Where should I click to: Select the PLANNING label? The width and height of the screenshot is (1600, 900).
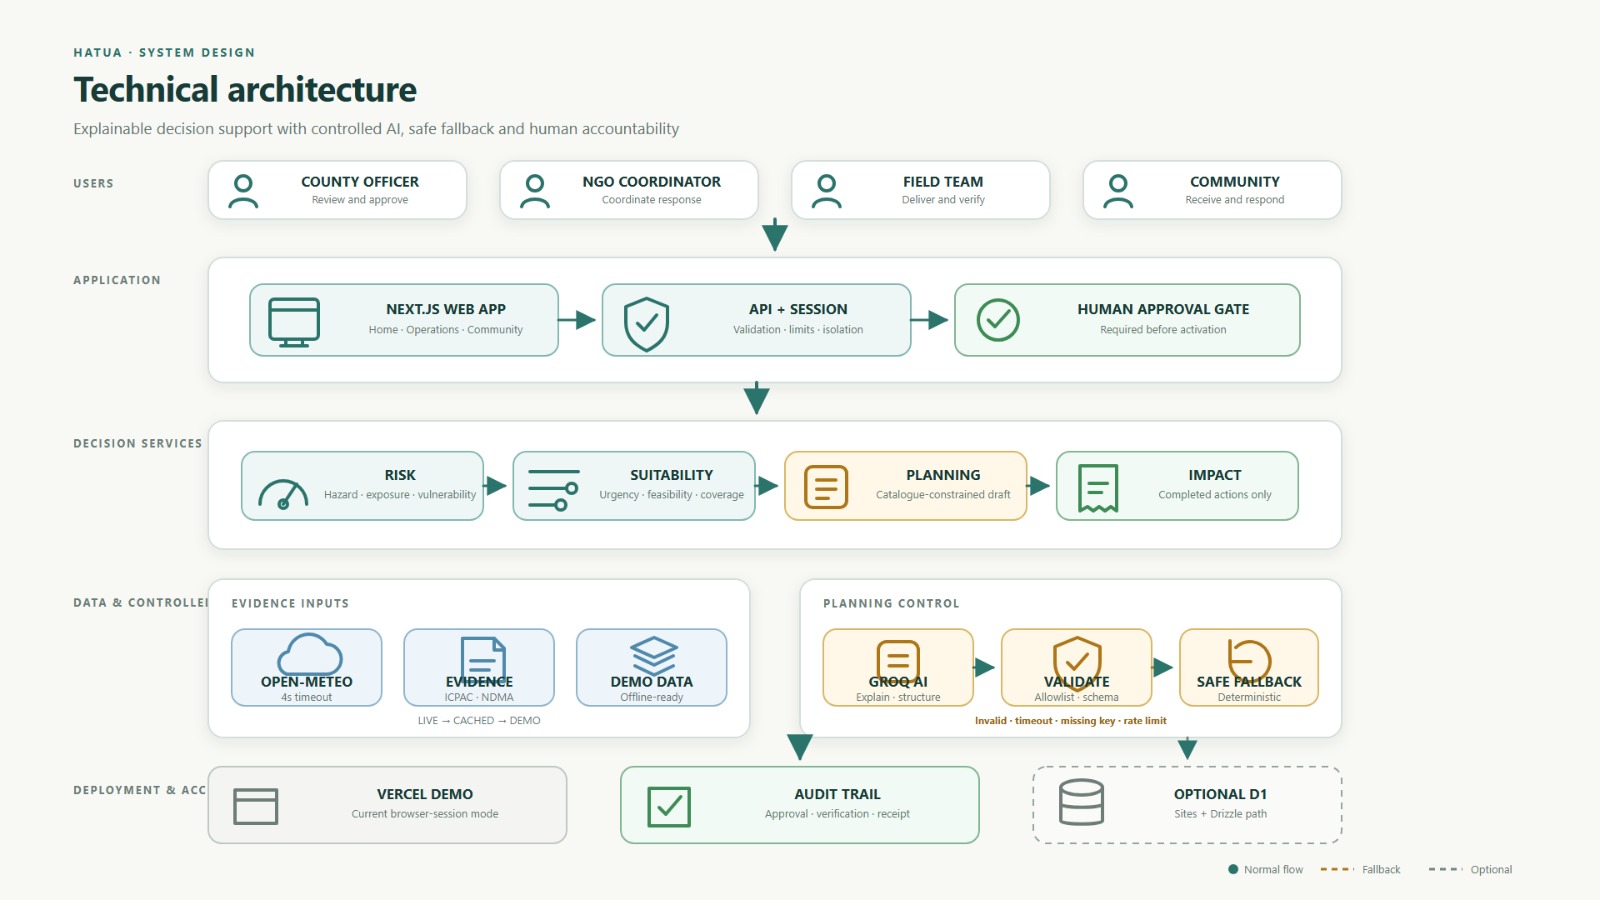943,475
